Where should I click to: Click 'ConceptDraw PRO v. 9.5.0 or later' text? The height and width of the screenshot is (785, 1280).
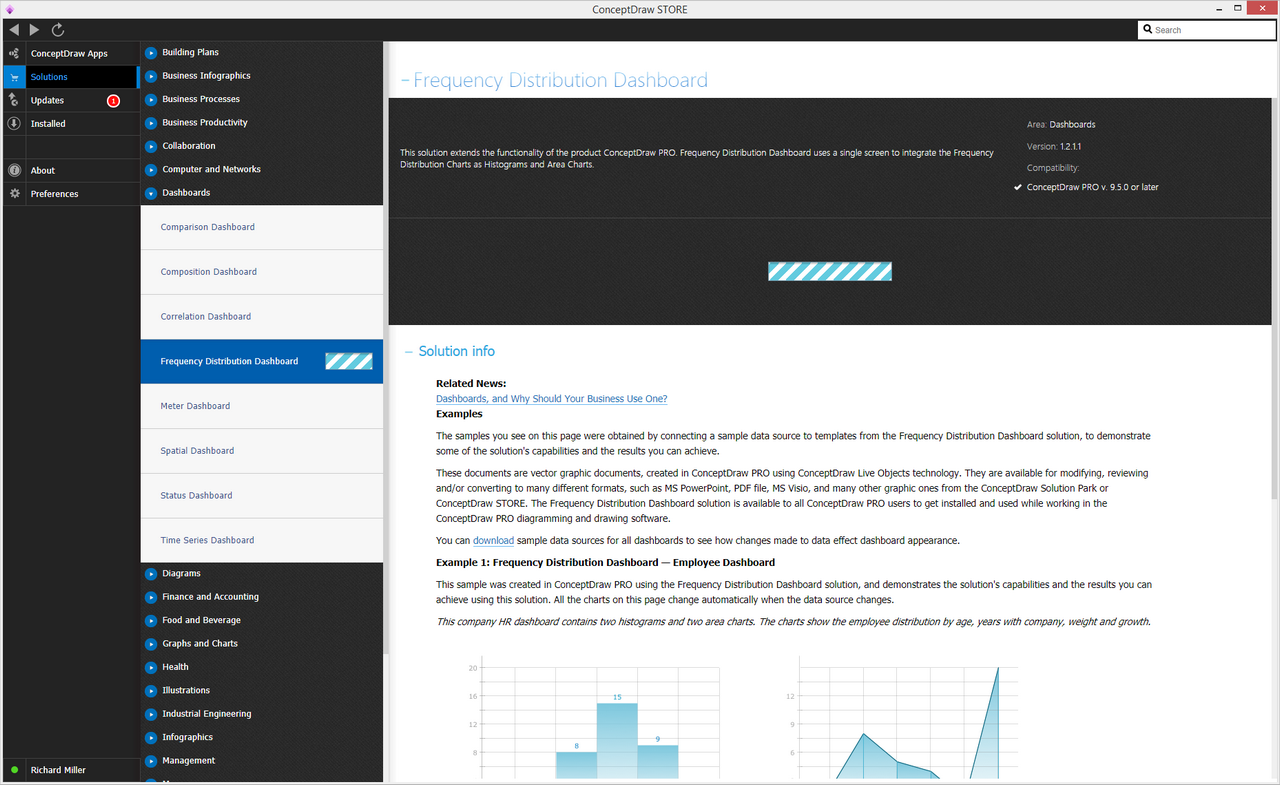[1093, 187]
